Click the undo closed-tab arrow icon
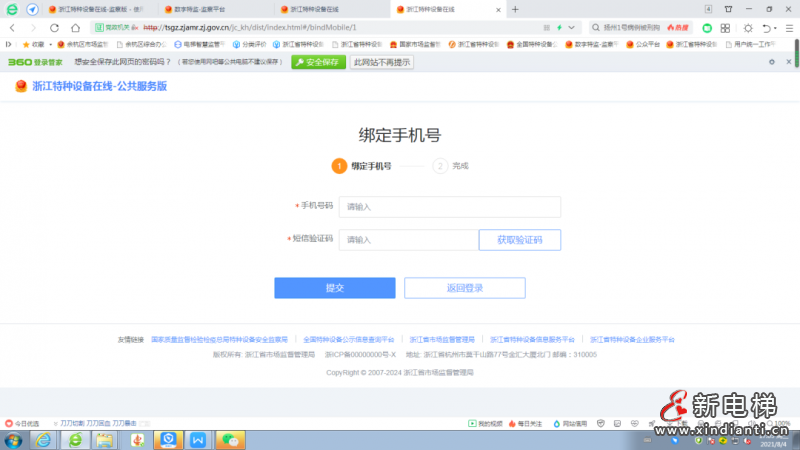800x450 pixels. tap(766, 28)
